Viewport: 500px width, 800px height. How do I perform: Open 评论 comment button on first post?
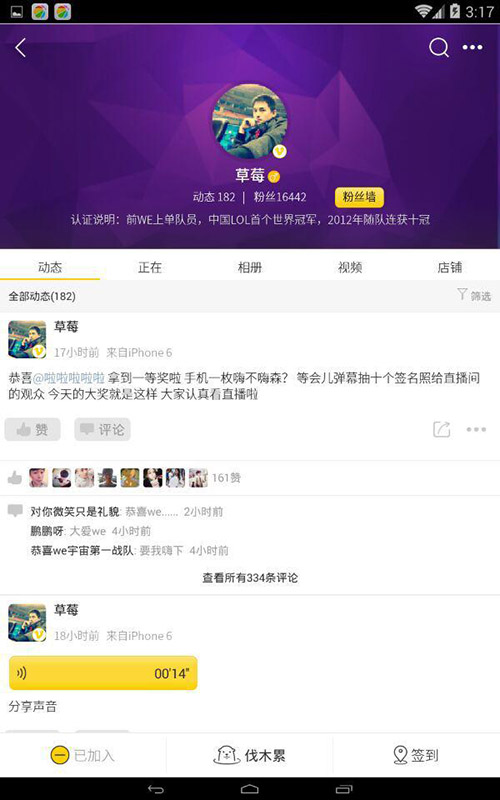click(x=103, y=429)
